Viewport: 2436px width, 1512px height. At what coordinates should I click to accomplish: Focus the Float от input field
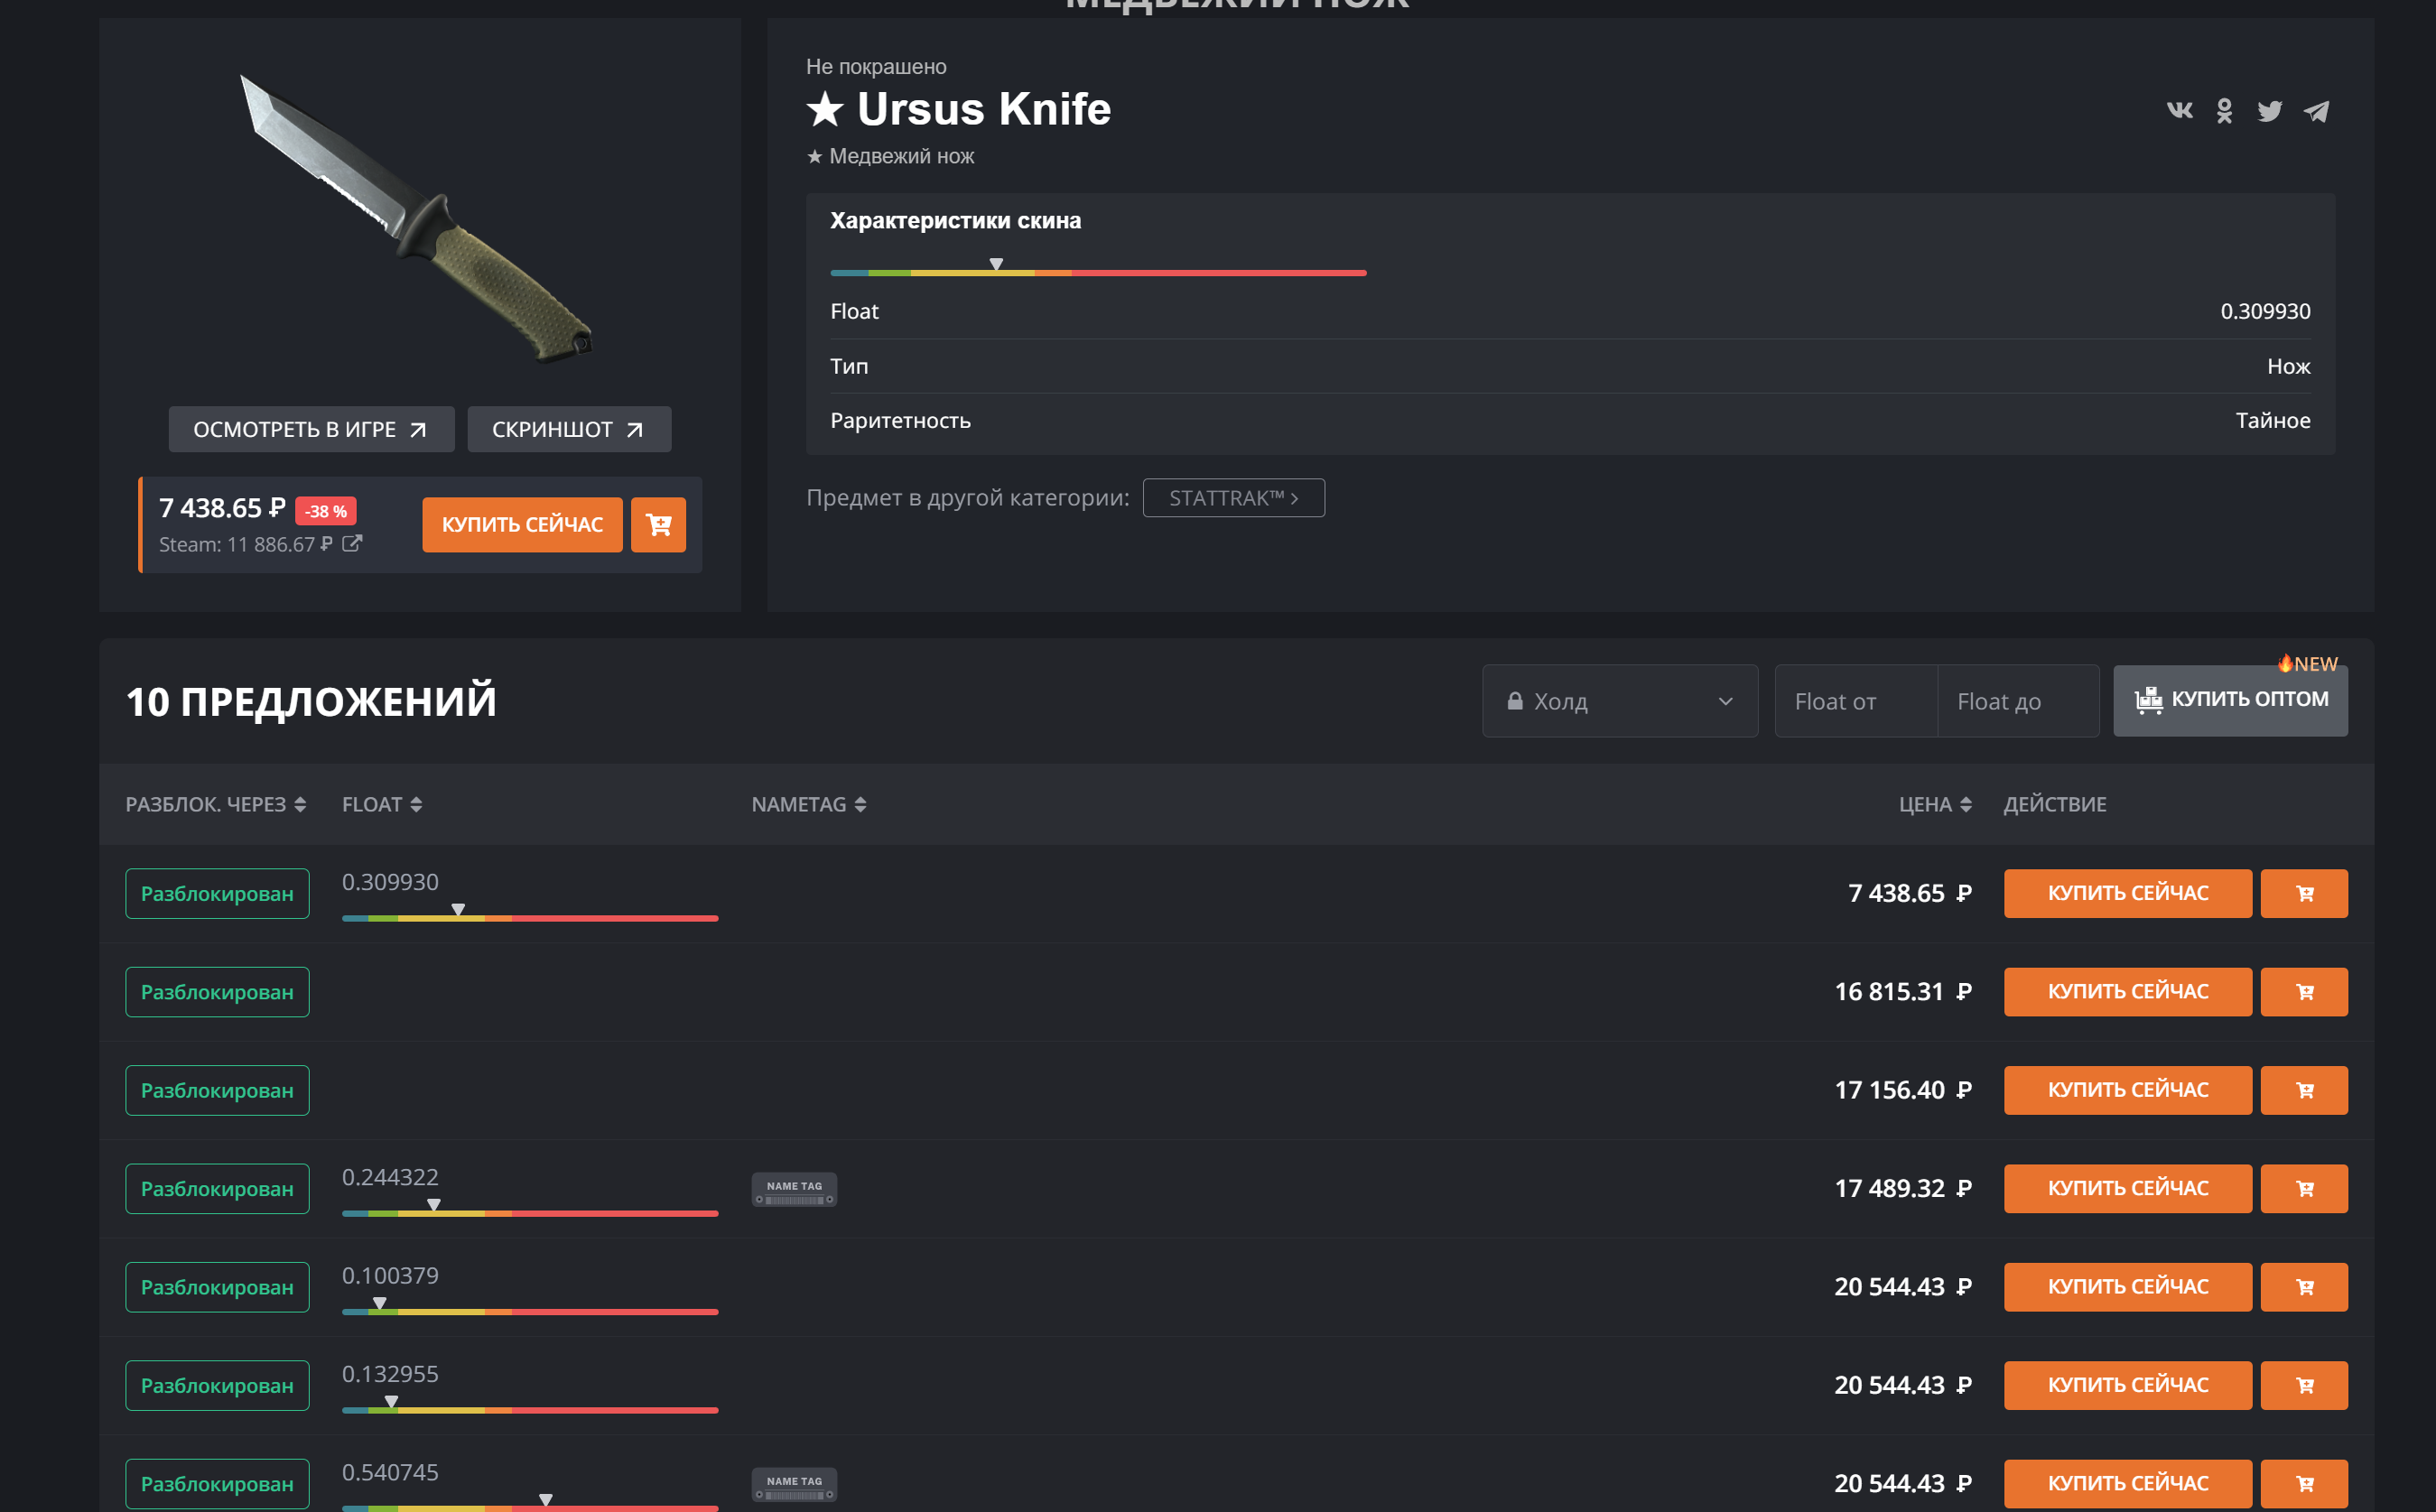coord(1855,701)
